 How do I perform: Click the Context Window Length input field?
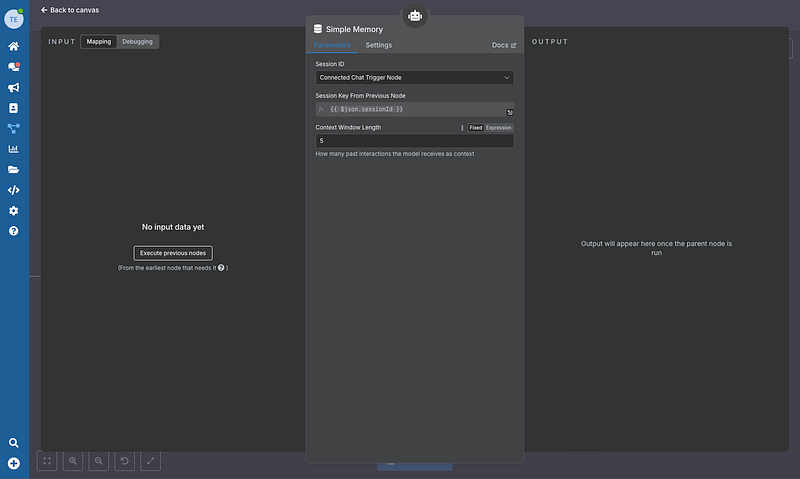[414, 141]
